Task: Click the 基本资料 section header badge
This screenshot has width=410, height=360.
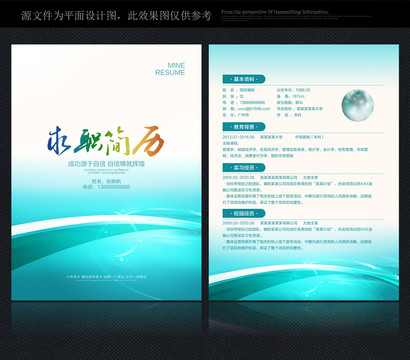Action: tap(244, 79)
